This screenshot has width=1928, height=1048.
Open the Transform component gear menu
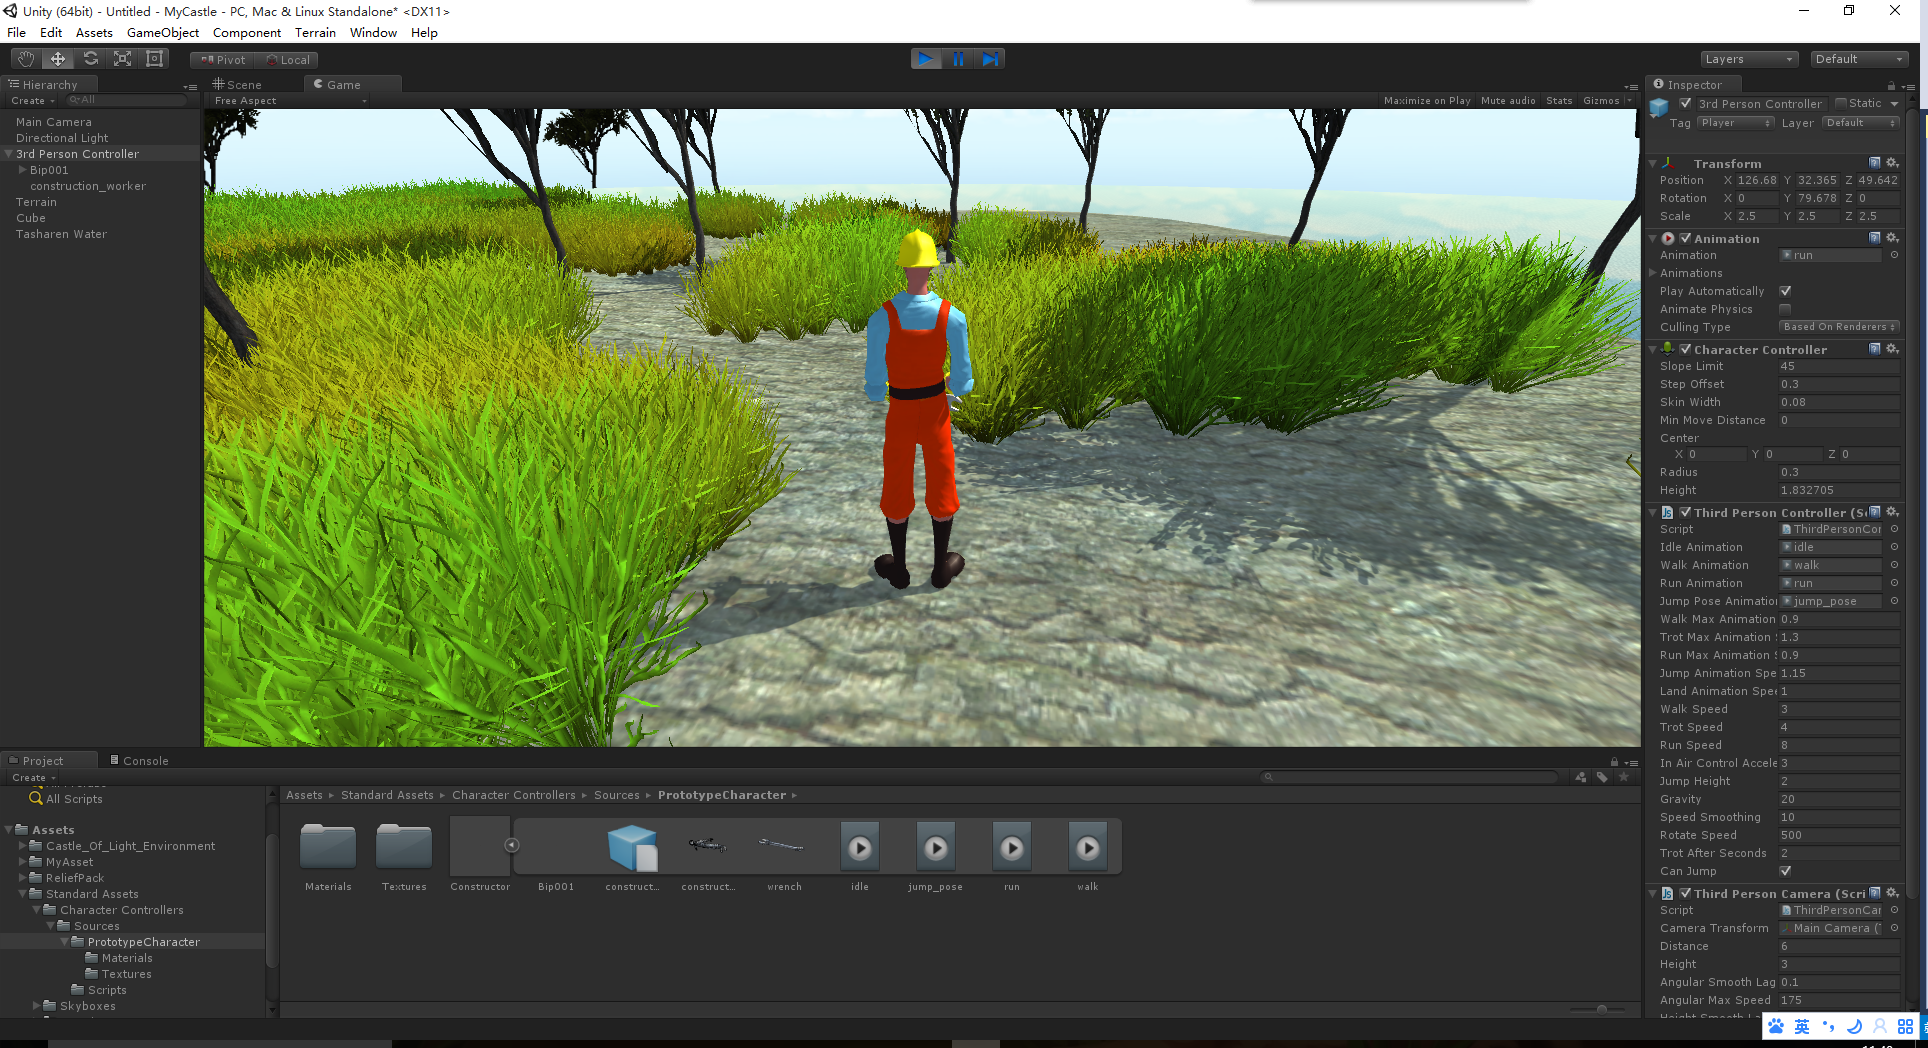[x=1892, y=163]
